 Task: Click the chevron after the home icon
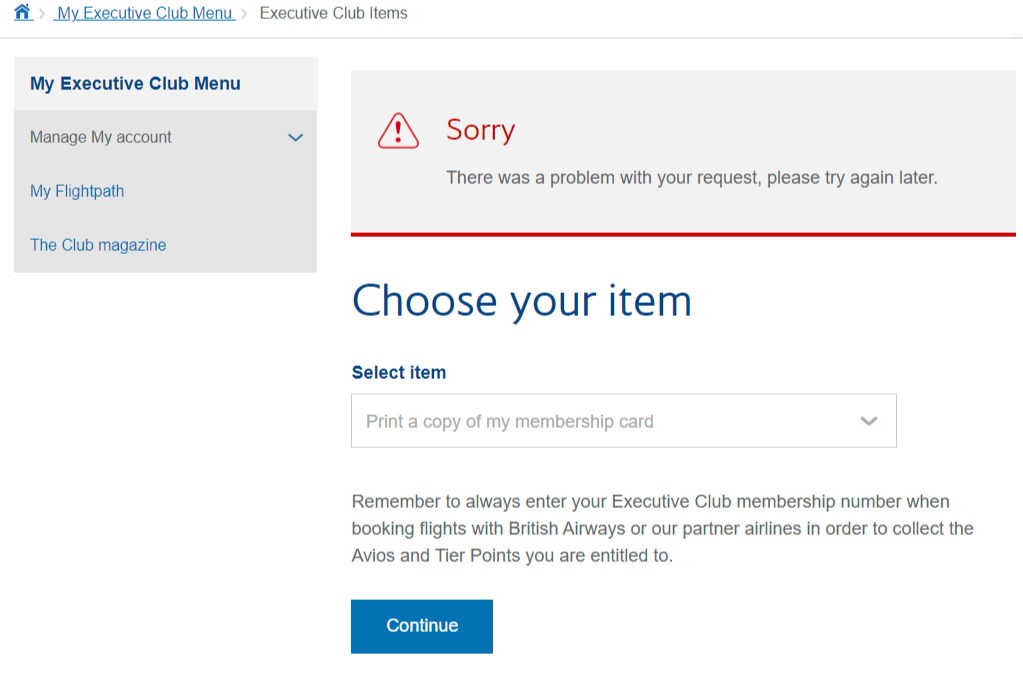42,14
